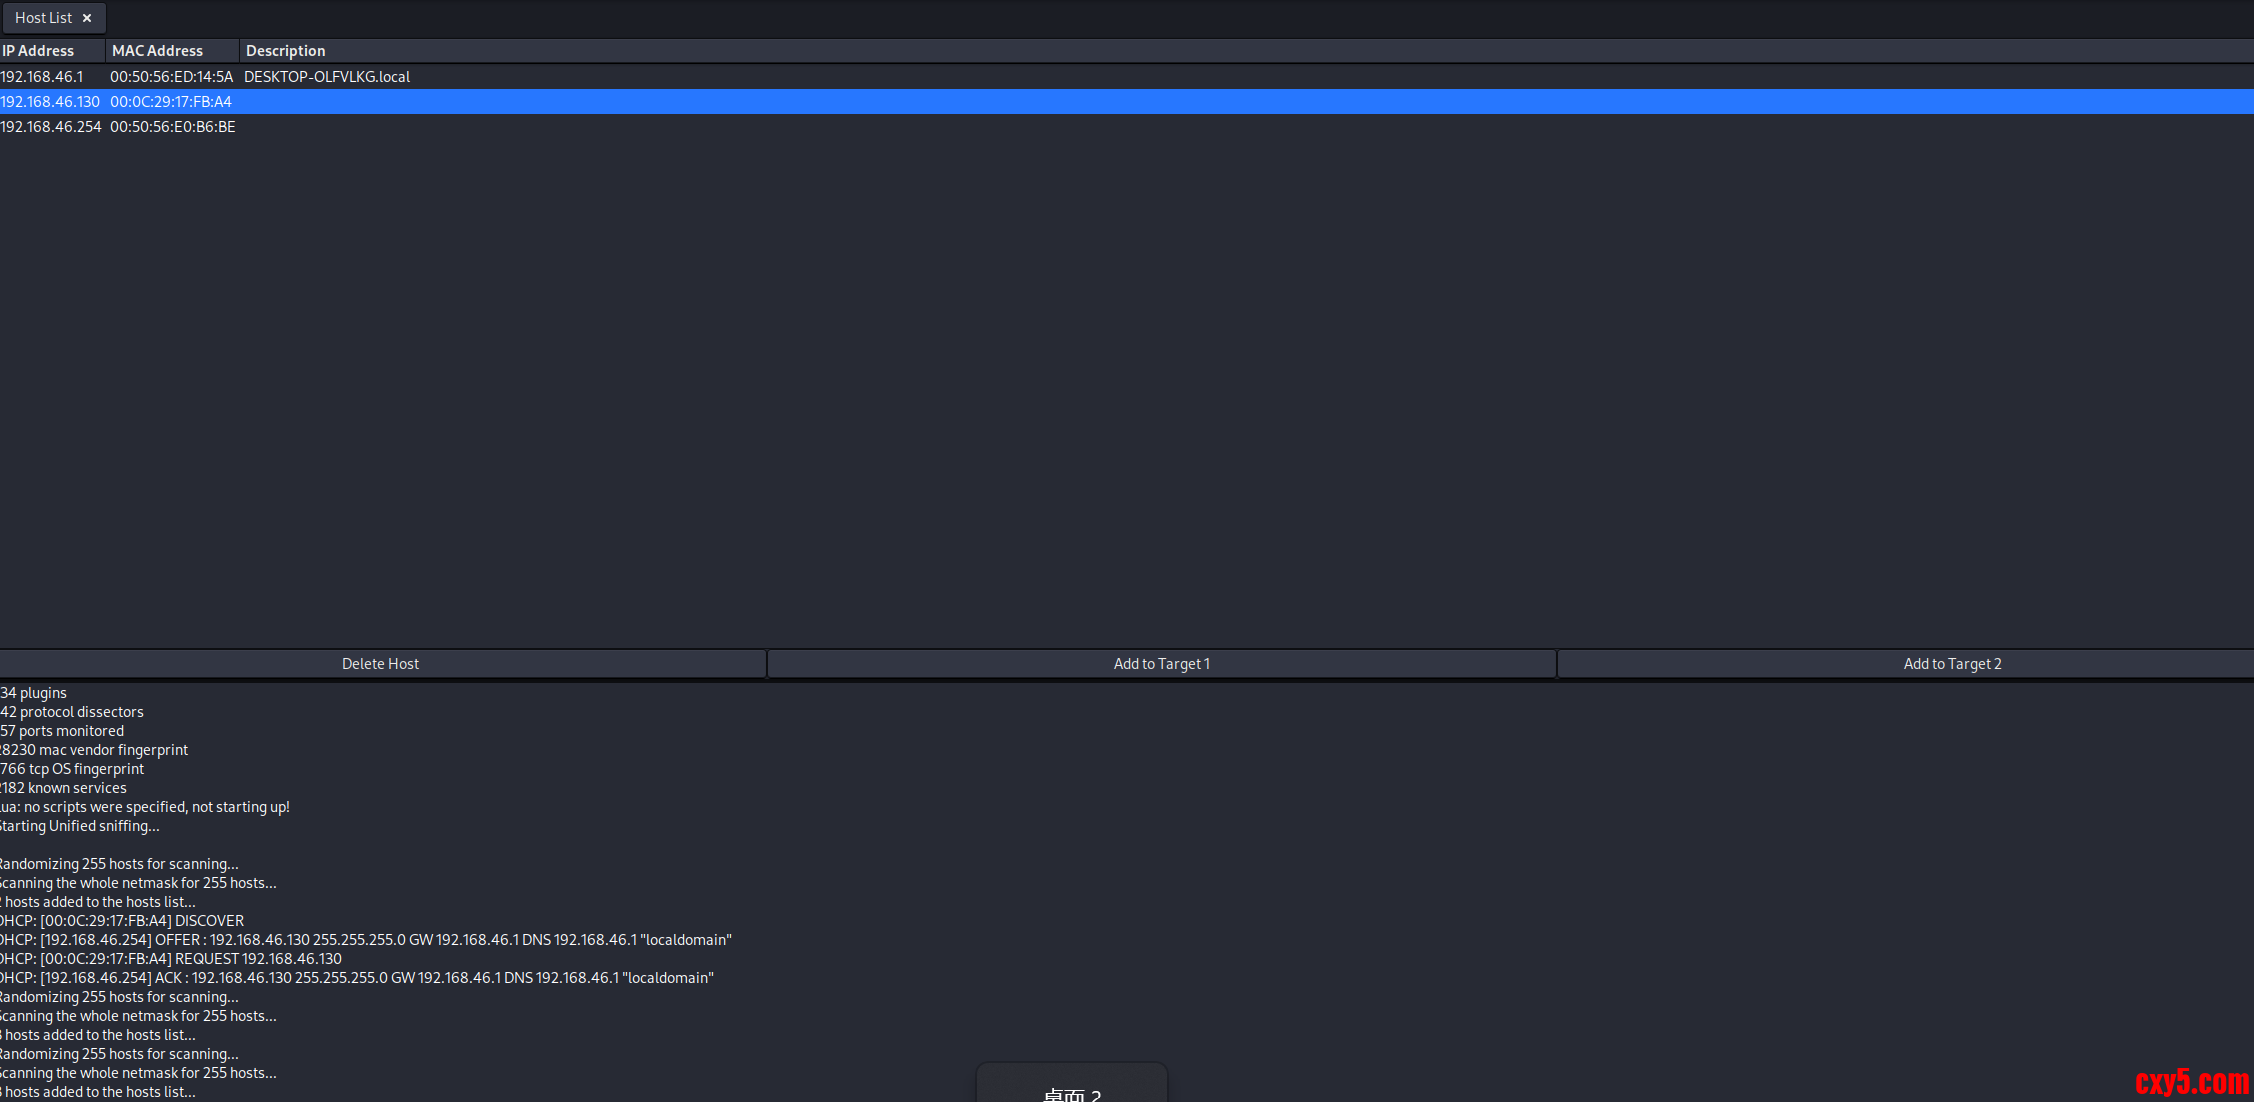
Task: Click MAC address 00:0C:29:17:FB:A4 cell
Action: pos(171,102)
